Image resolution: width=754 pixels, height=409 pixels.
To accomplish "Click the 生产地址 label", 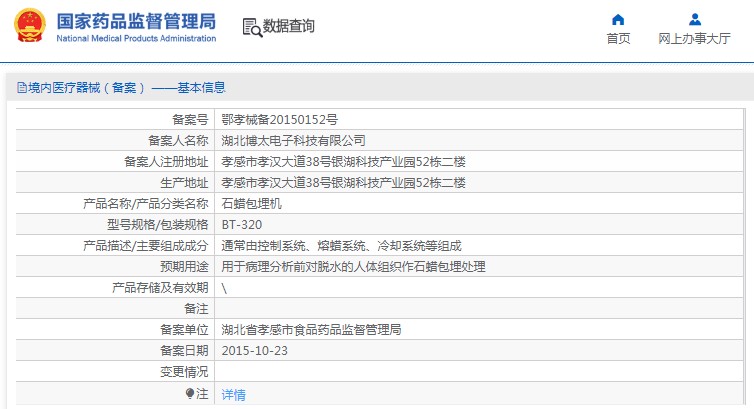I will 185,183.
